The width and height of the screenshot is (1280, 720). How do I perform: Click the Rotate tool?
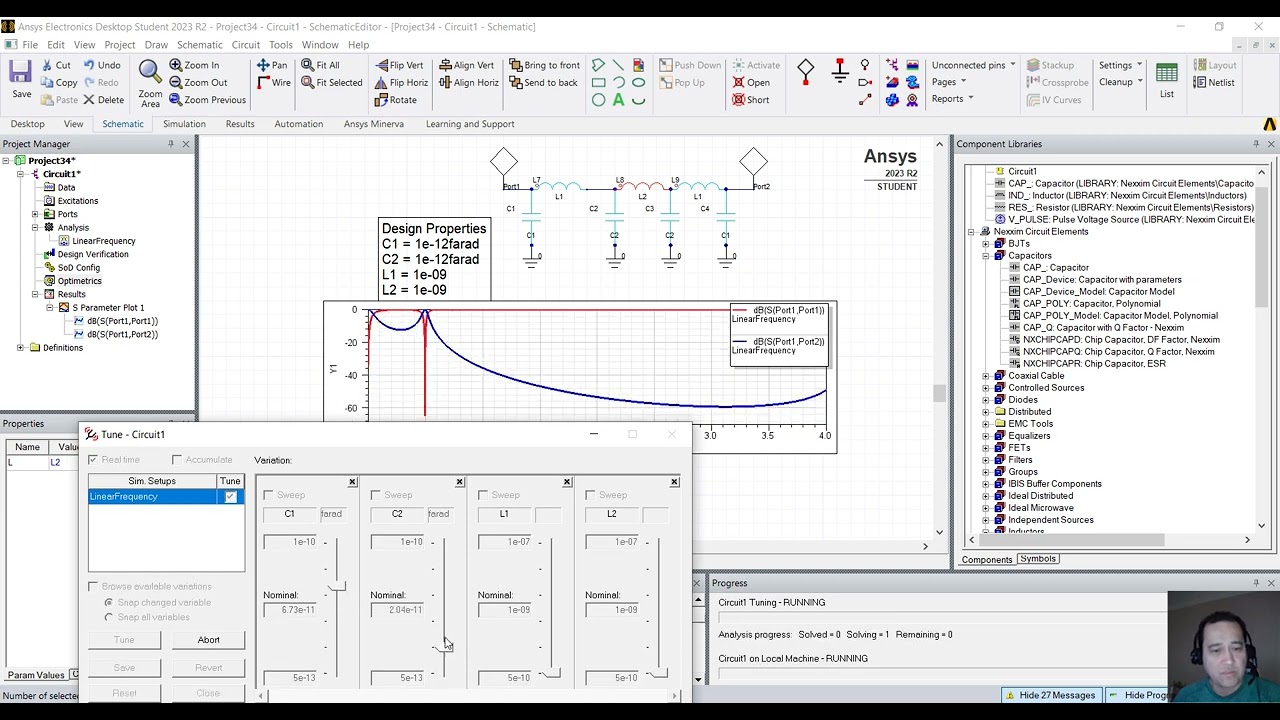(x=395, y=100)
